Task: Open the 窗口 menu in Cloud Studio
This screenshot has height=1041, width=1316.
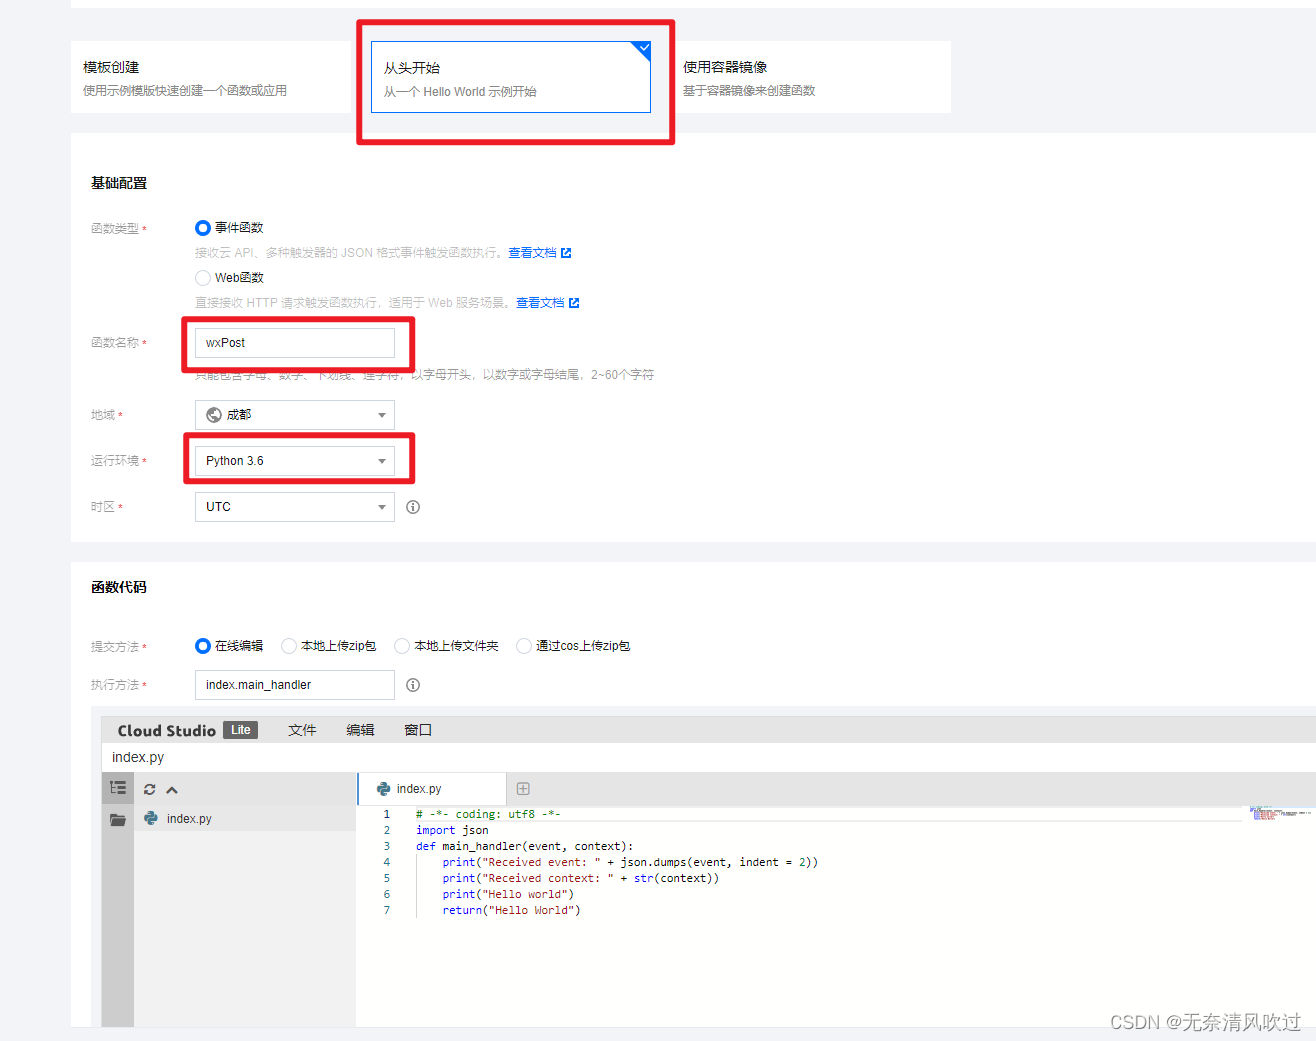Action: click(x=418, y=730)
